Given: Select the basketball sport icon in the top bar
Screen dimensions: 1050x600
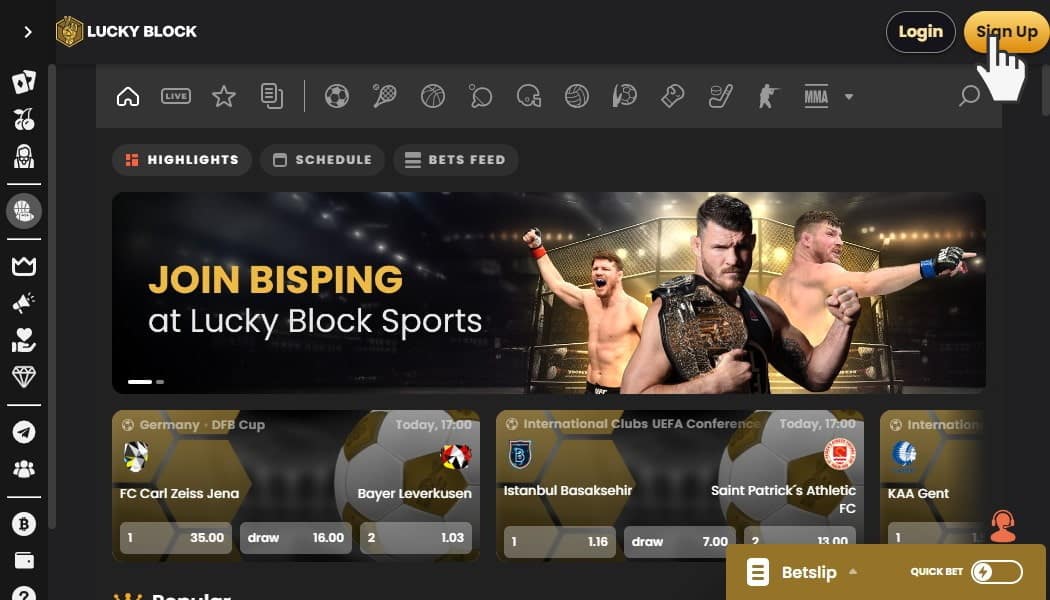Looking at the screenshot, I should [x=433, y=96].
